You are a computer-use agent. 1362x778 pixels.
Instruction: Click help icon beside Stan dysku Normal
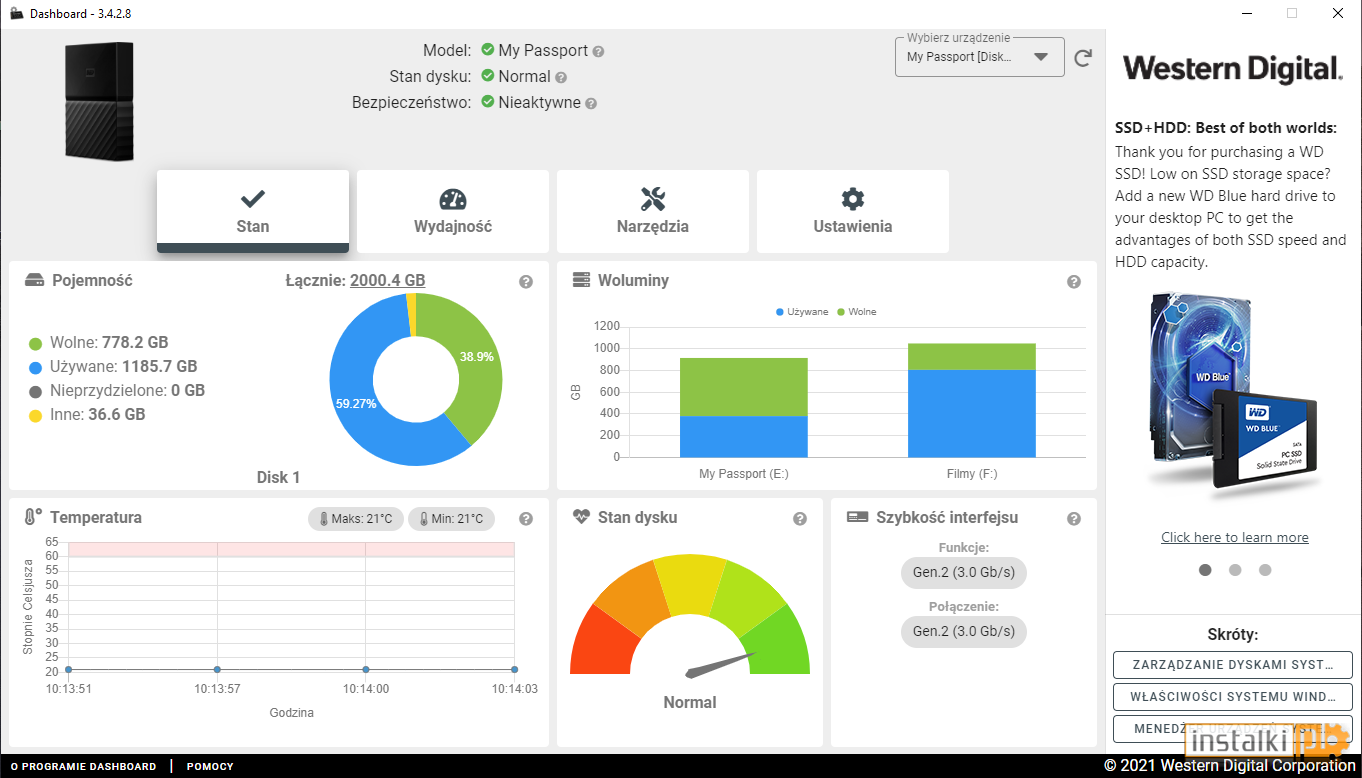[561, 77]
